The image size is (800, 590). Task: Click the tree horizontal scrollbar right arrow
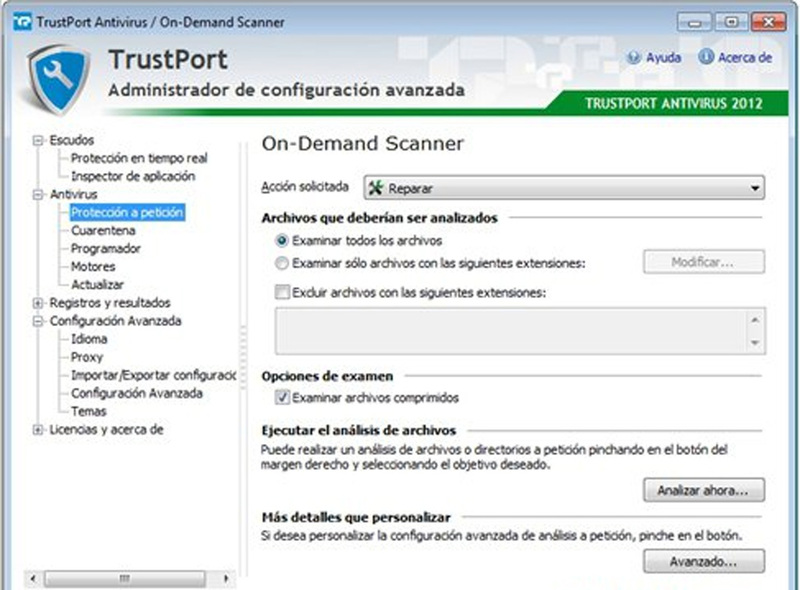click(226, 578)
